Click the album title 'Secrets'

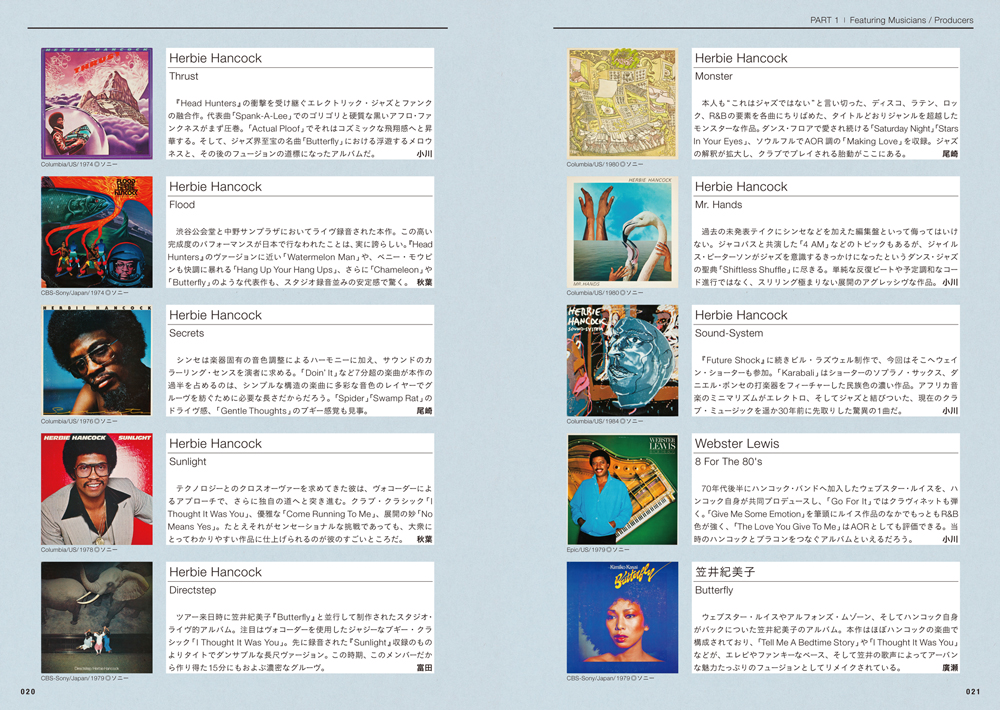186,333
